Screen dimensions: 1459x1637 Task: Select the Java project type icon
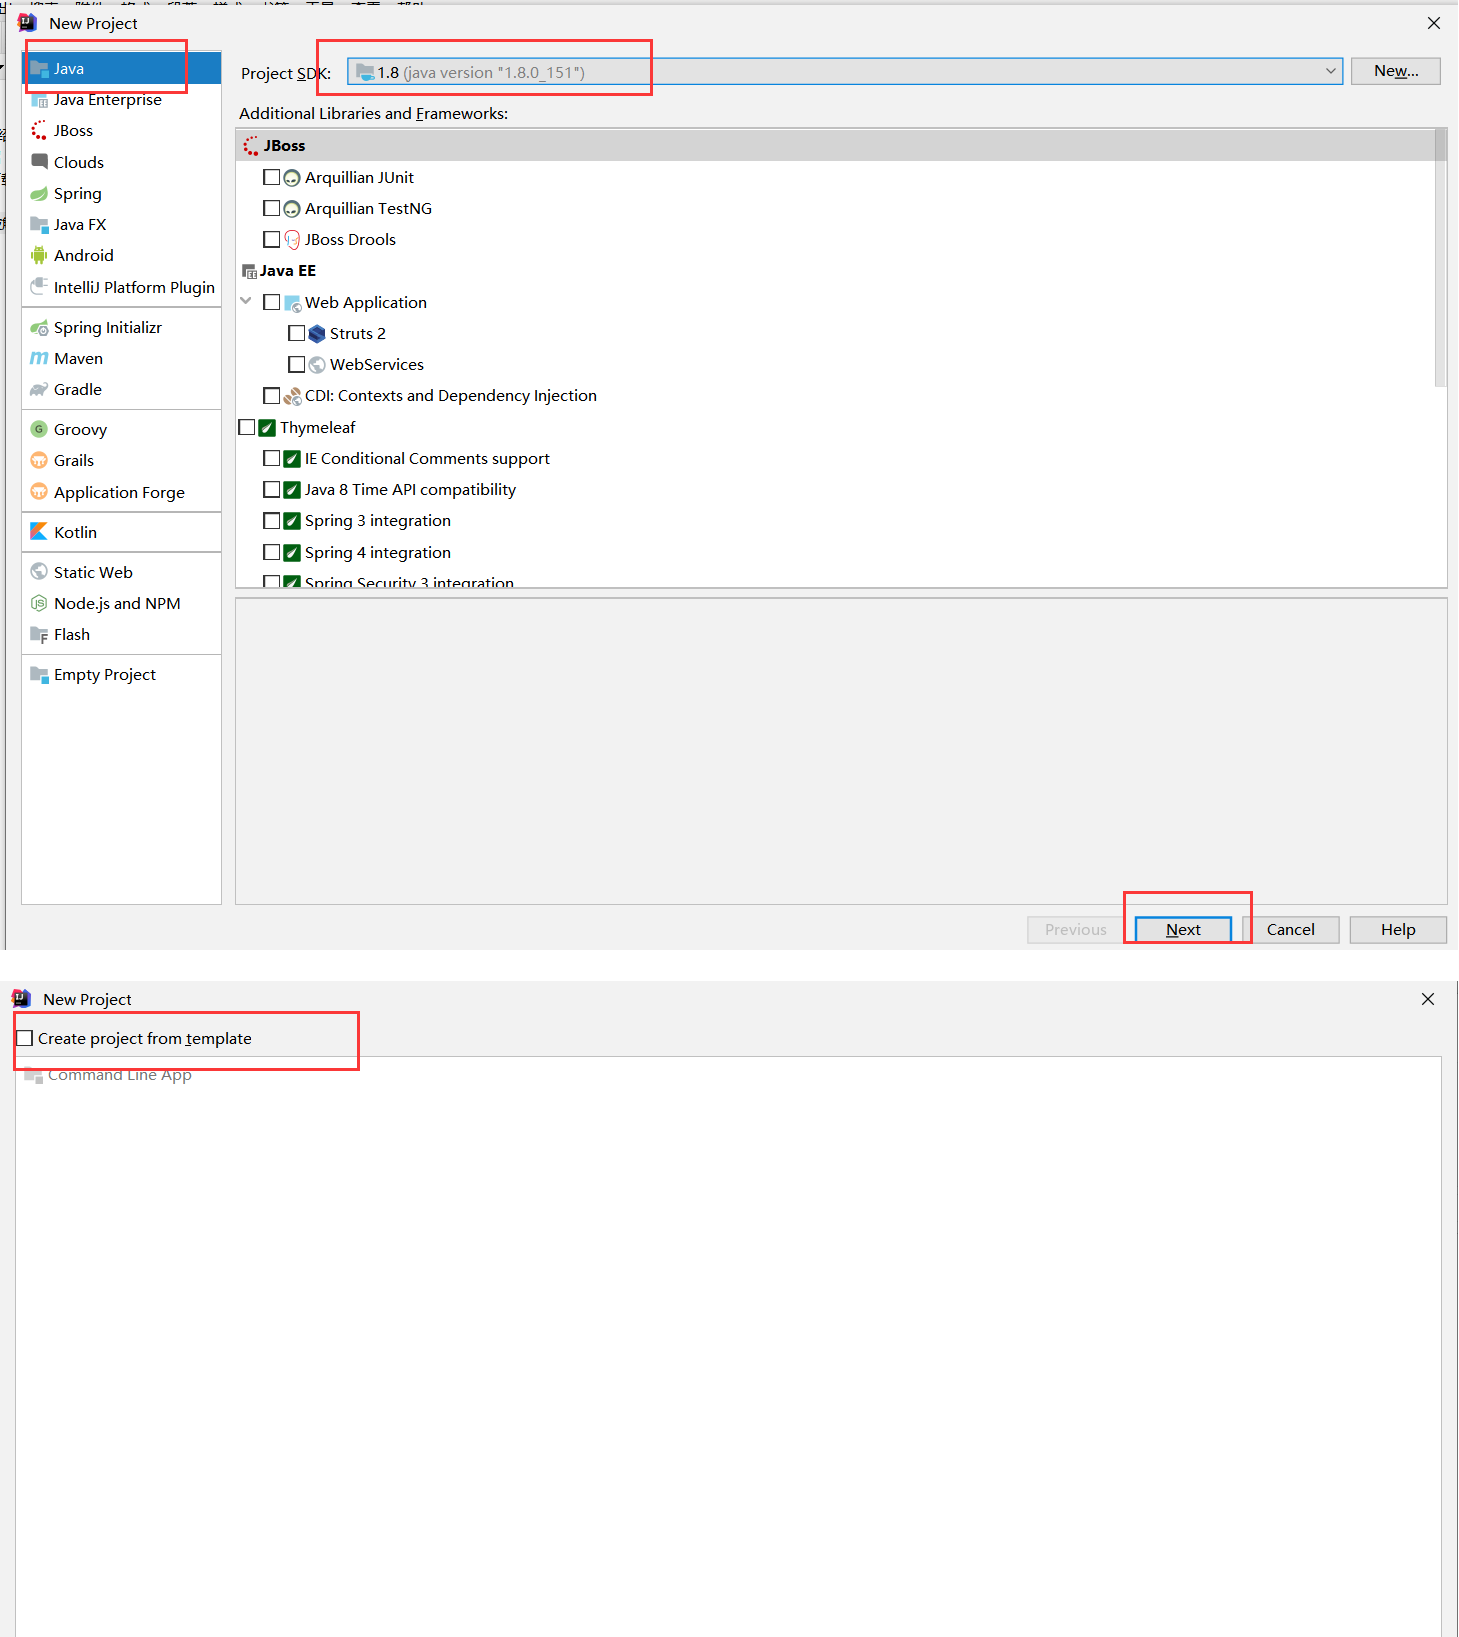pos(39,68)
